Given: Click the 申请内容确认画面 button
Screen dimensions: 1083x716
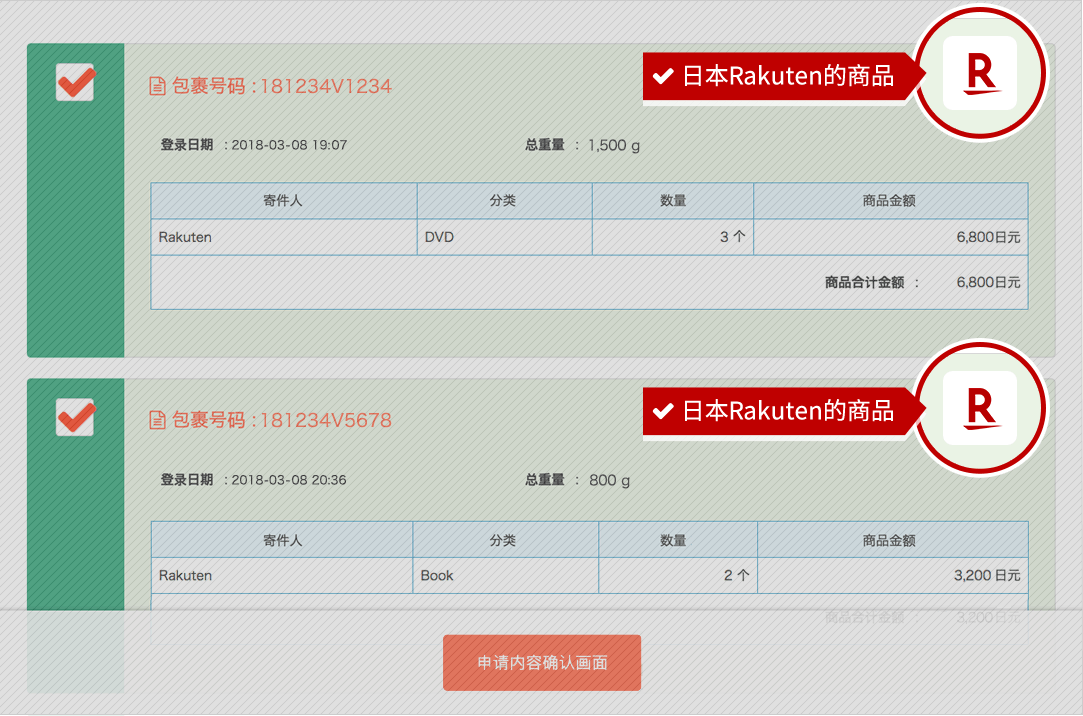Looking at the screenshot, I should (x=542, y=663).
